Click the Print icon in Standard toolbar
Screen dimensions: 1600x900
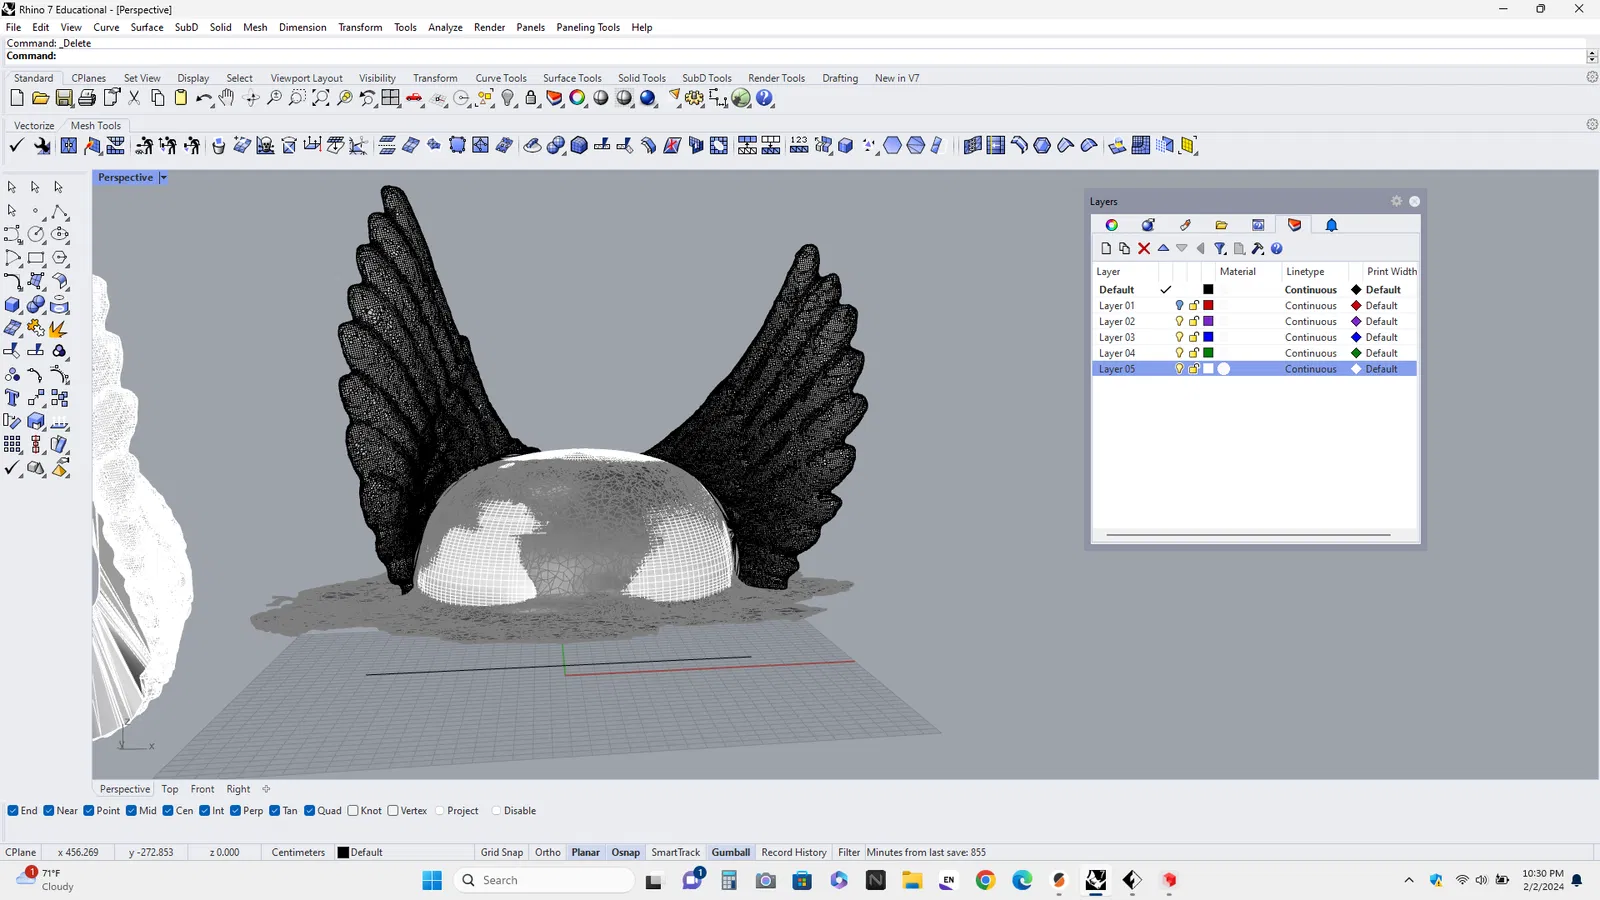pyautogui.click(x=87, y=98)
